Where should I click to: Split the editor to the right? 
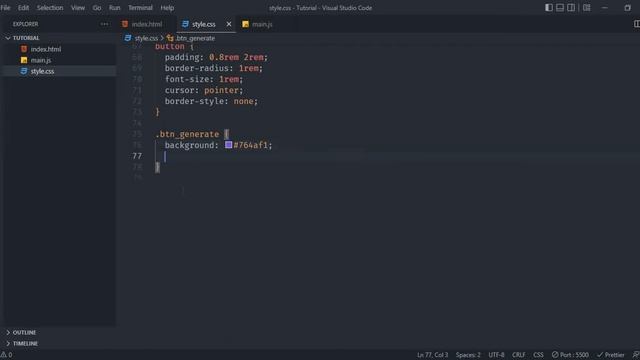(x=636, y=24)
